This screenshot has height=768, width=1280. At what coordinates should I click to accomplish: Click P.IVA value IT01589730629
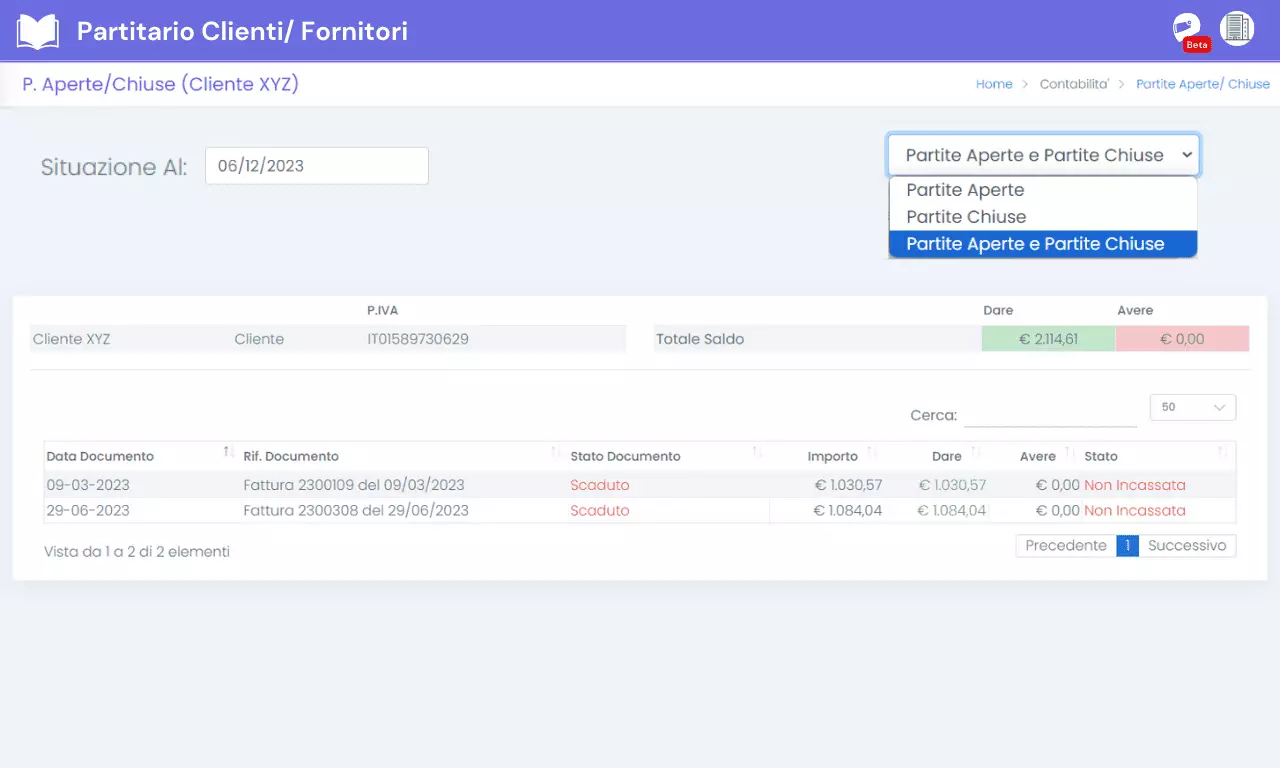(418, 339)
